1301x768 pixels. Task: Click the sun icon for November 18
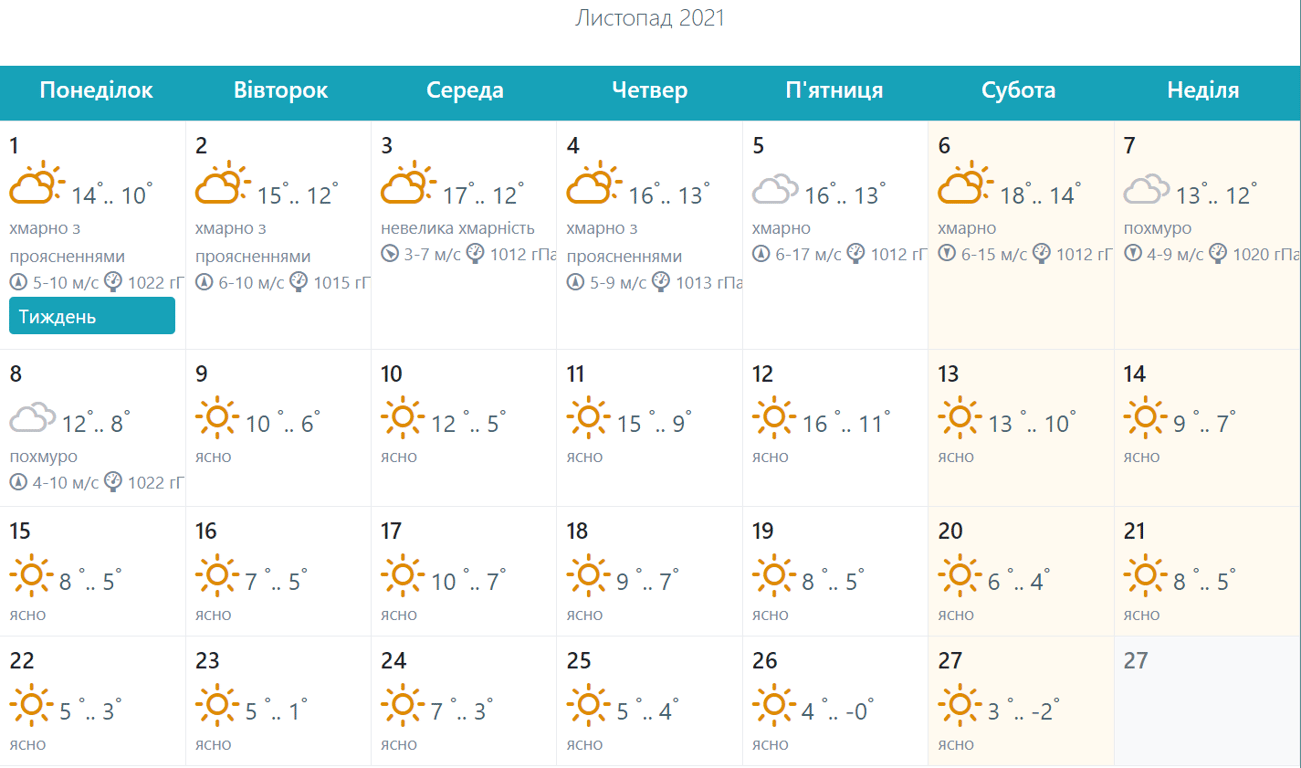(x=588, y=575)
